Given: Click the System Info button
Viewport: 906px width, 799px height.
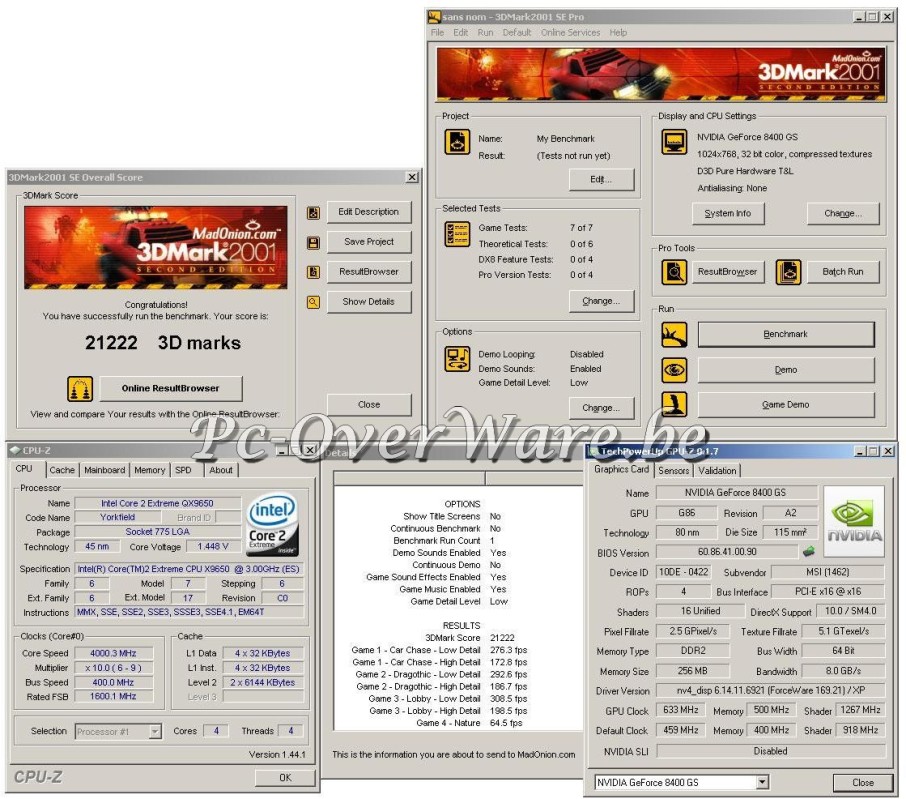Looking at the screenshot, I should (x=728, y=214).
